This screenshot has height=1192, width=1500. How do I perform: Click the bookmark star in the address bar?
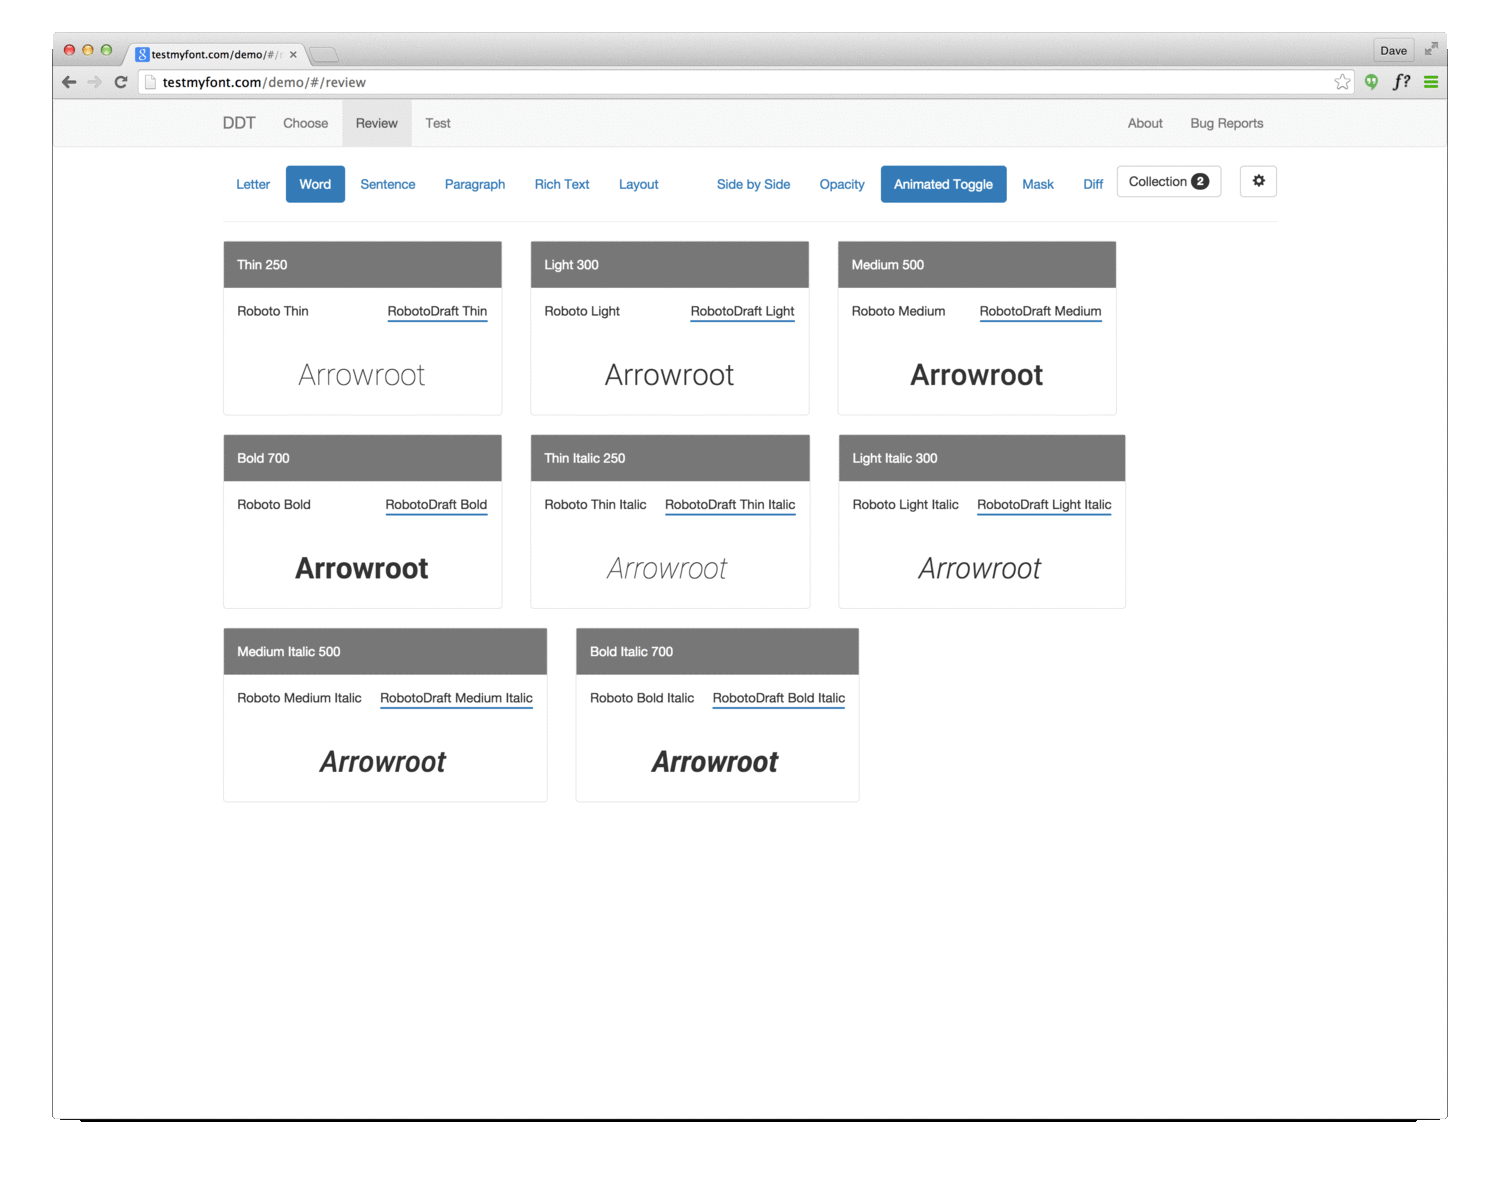click(1342, 82)
